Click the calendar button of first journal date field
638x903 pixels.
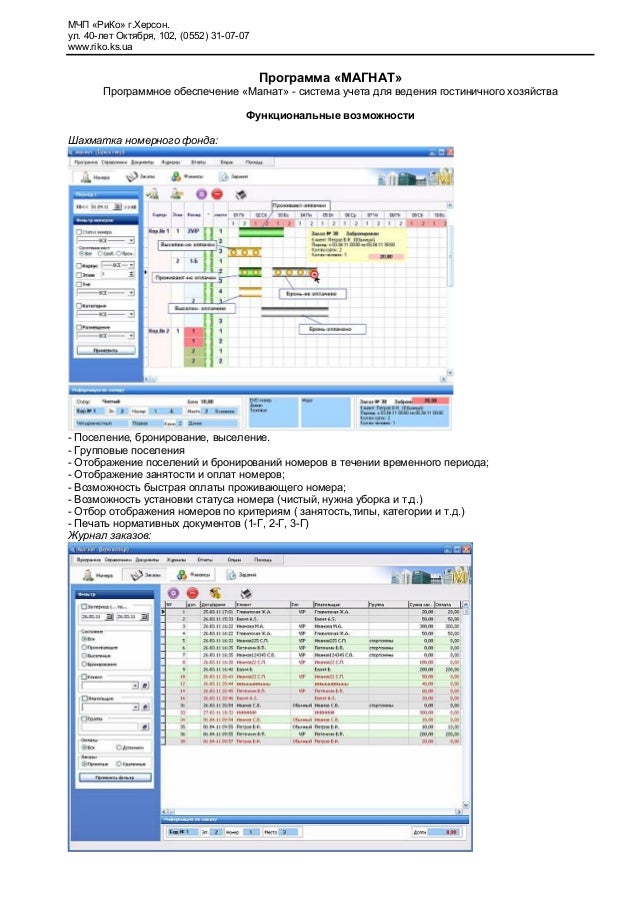(x=109, y=617)
